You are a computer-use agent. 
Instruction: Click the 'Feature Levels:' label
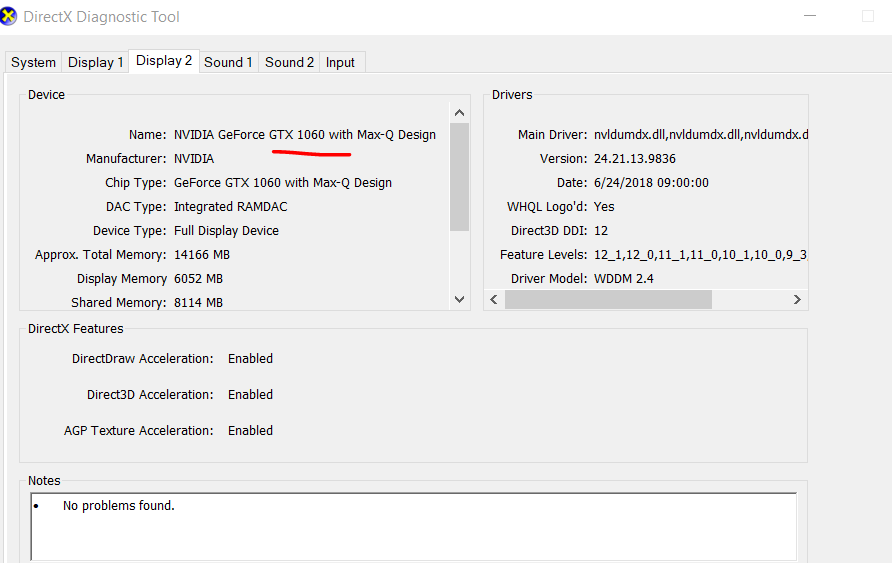(x=543, y=255)
